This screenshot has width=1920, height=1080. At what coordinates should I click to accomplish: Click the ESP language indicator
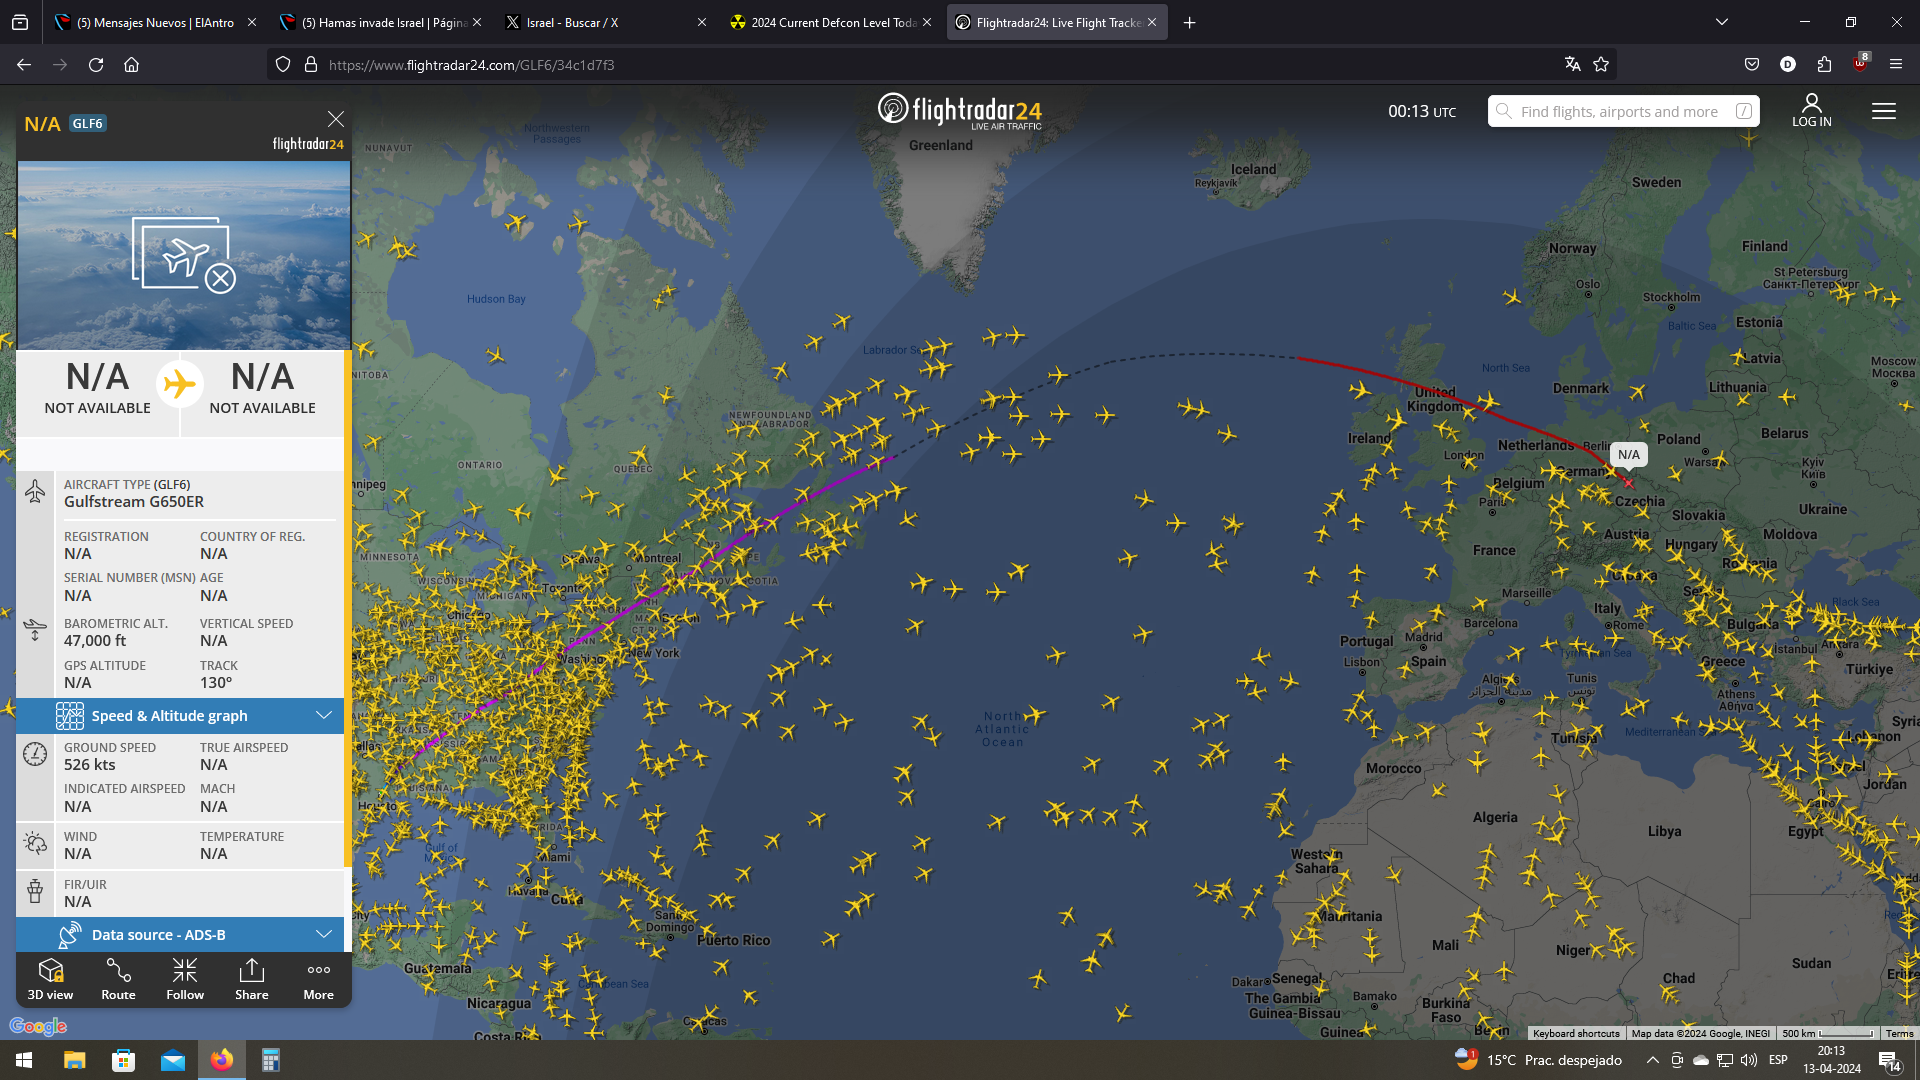[x=1778, y=1060]
